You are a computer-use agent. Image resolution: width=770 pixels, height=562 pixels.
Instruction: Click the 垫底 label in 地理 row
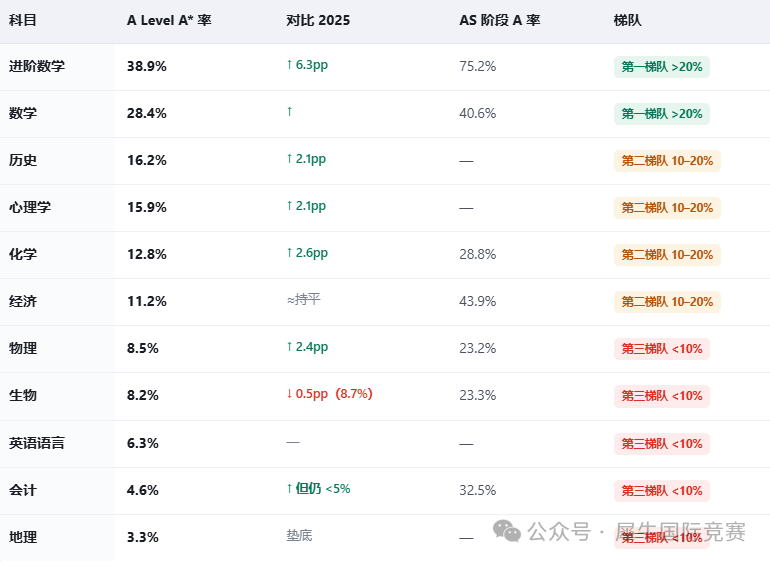coord(299,535)
